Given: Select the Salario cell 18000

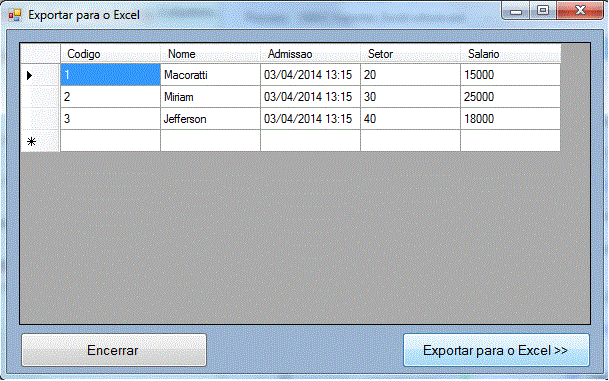Looking at the screenshot, I should 510,118.
